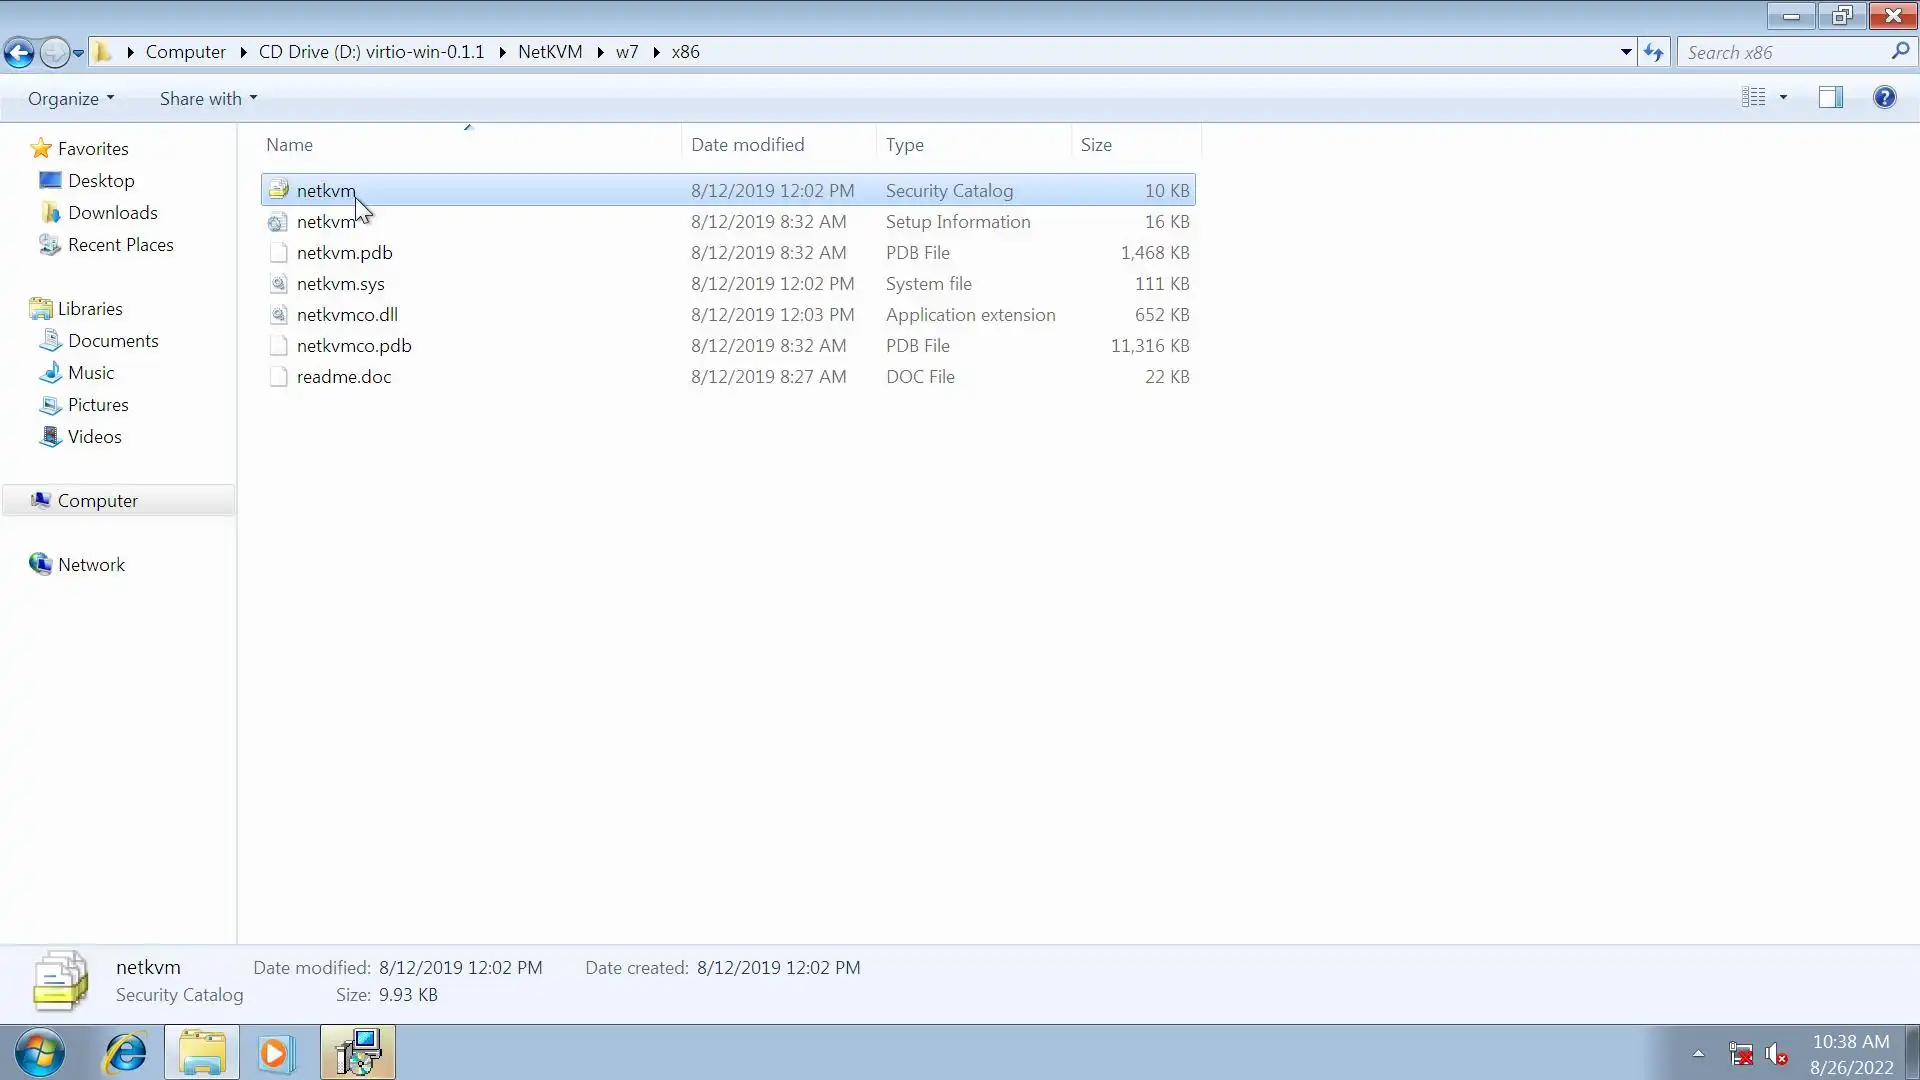Screen dimensions: 1920x1080
Task: Select the netkvm.sys system file
Action: pos(340,284)
